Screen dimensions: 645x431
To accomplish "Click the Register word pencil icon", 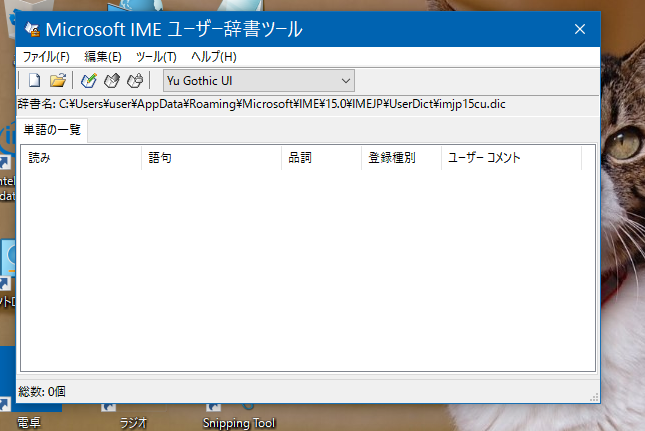I will coord(88,81).
